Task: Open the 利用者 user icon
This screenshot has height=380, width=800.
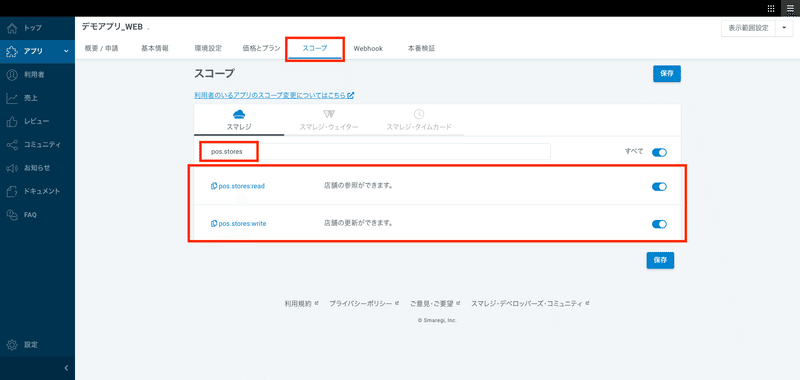Action: (13, 75)
